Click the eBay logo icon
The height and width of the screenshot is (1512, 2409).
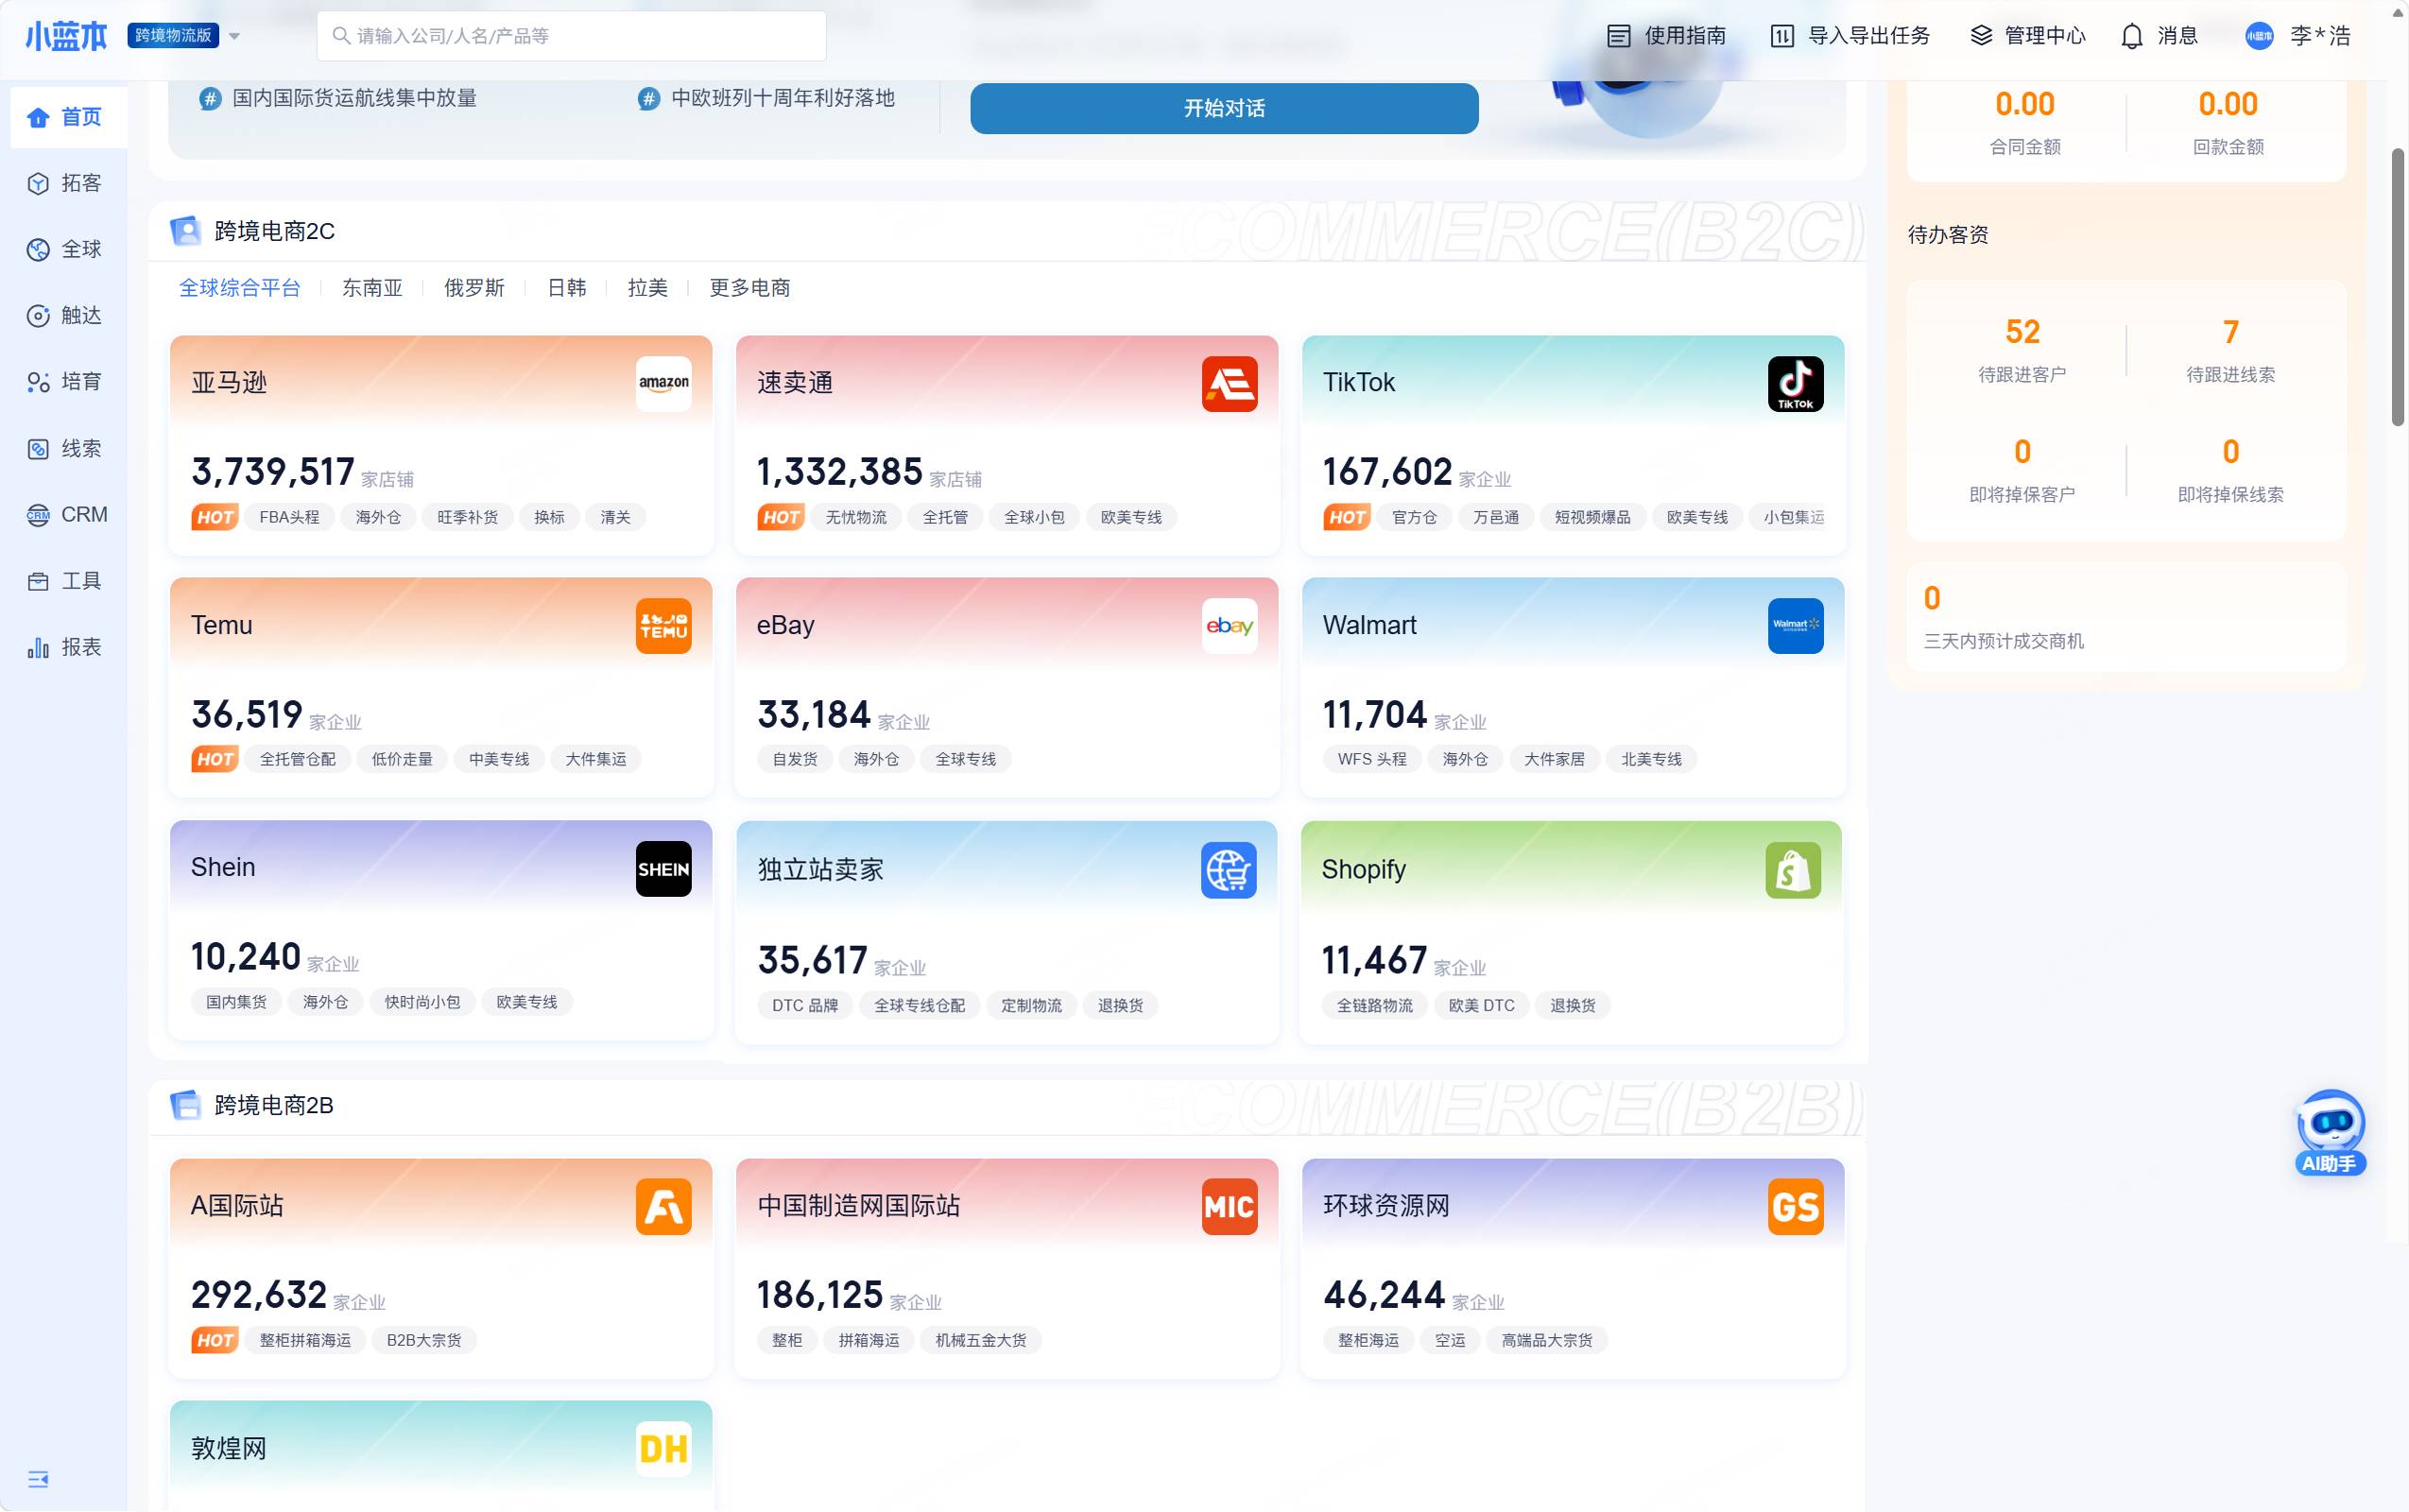tap(1229, 626)
